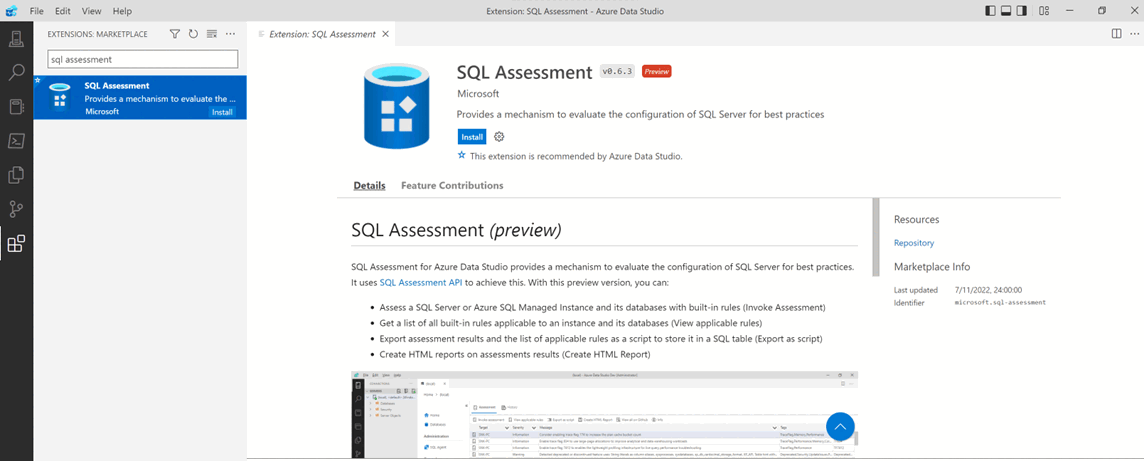1144x461 pixels.
Task: Open the Notebooks view in activity bar
Action: [16, 107]
